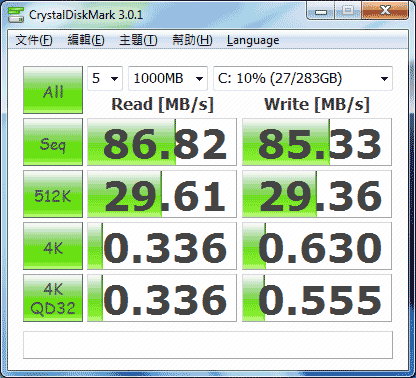Viewport: 416px width, 378px height.
Task: Start the 4K QD32 benchmark test
Action: [x=53, y=298]
